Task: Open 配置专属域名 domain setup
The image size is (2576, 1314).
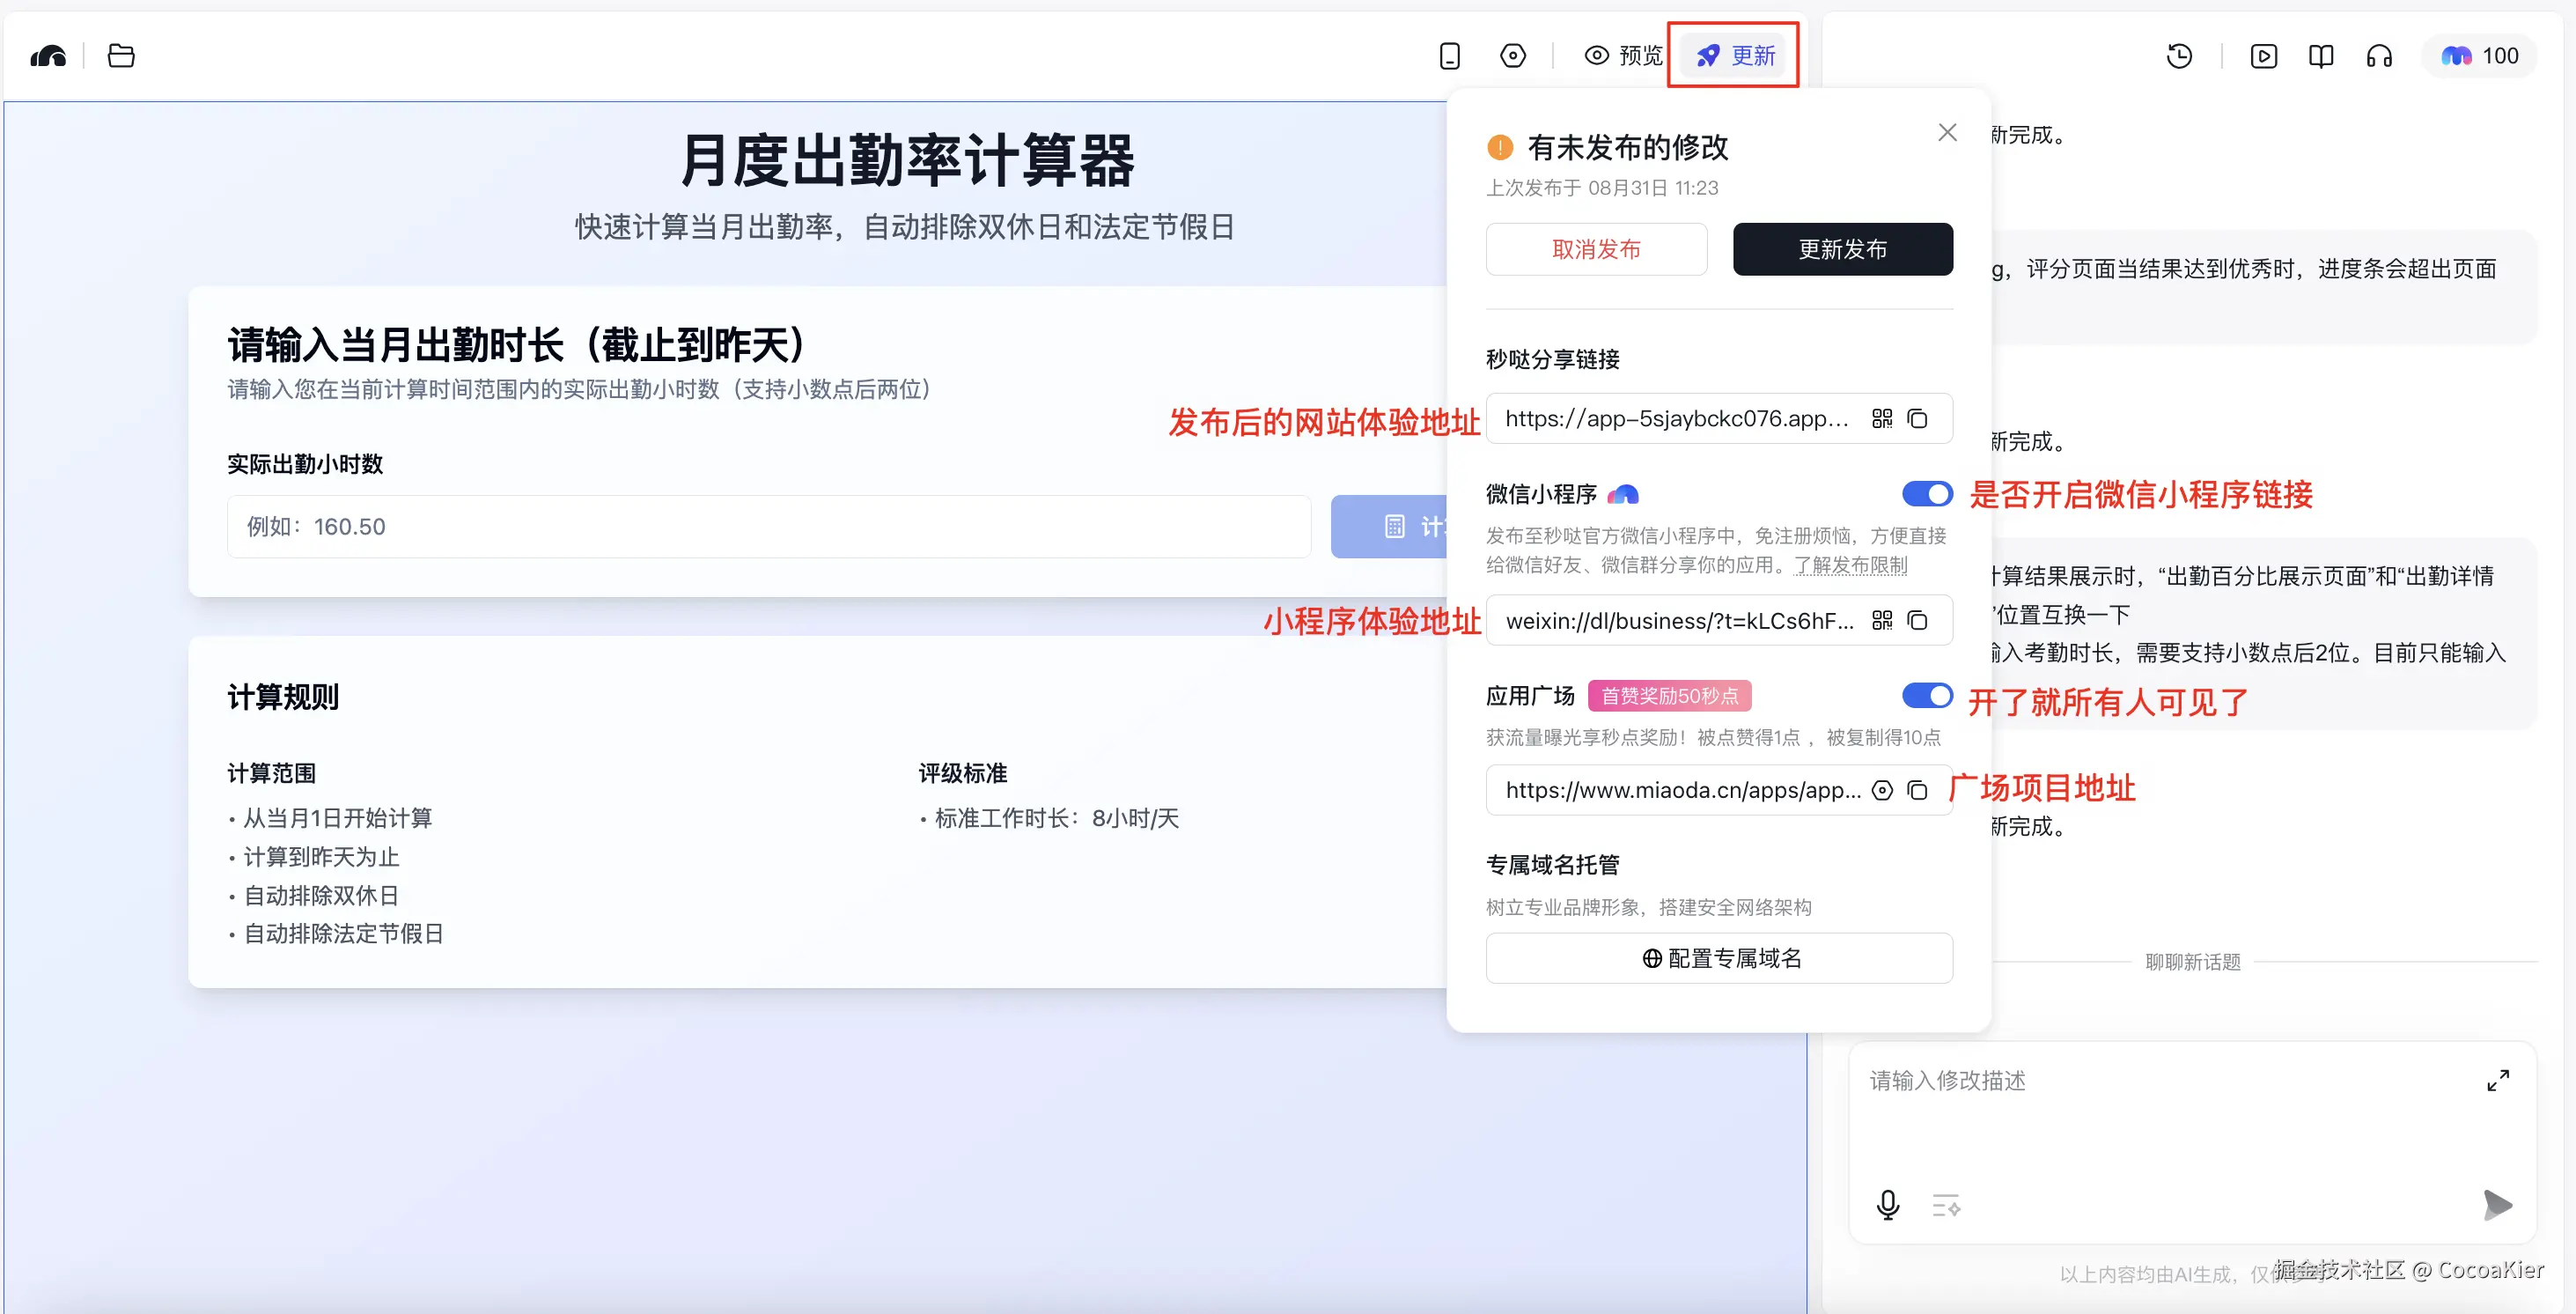Action: [1719, 958]
